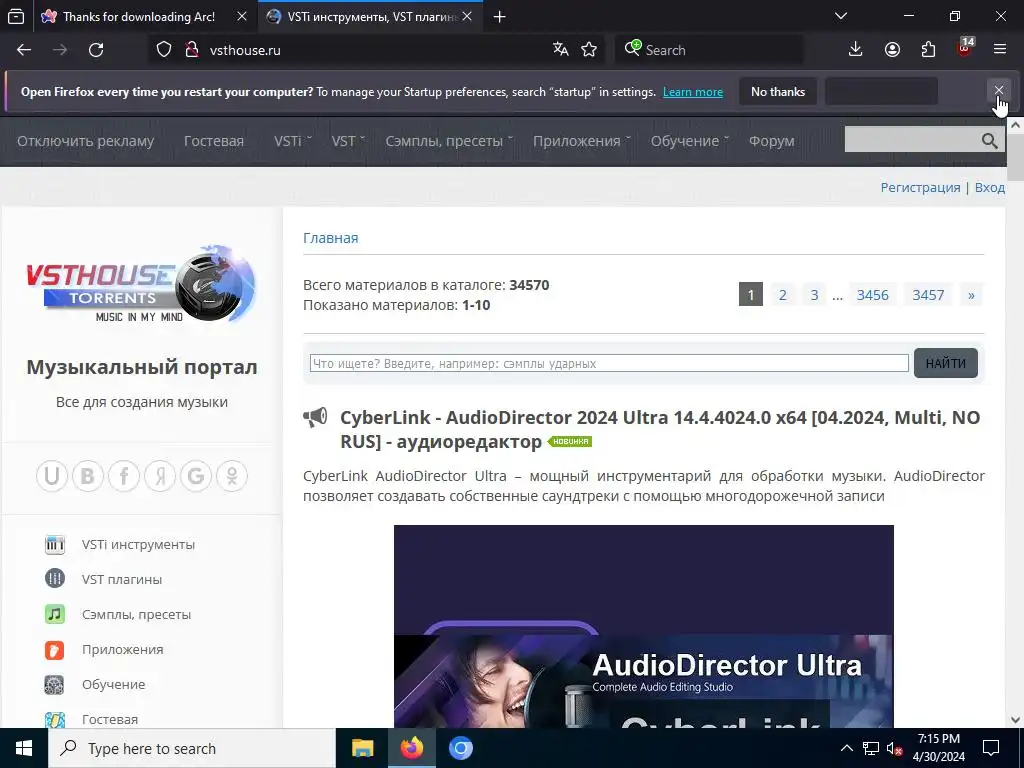Click the insecure connection padlock icon

coord(191,50)
